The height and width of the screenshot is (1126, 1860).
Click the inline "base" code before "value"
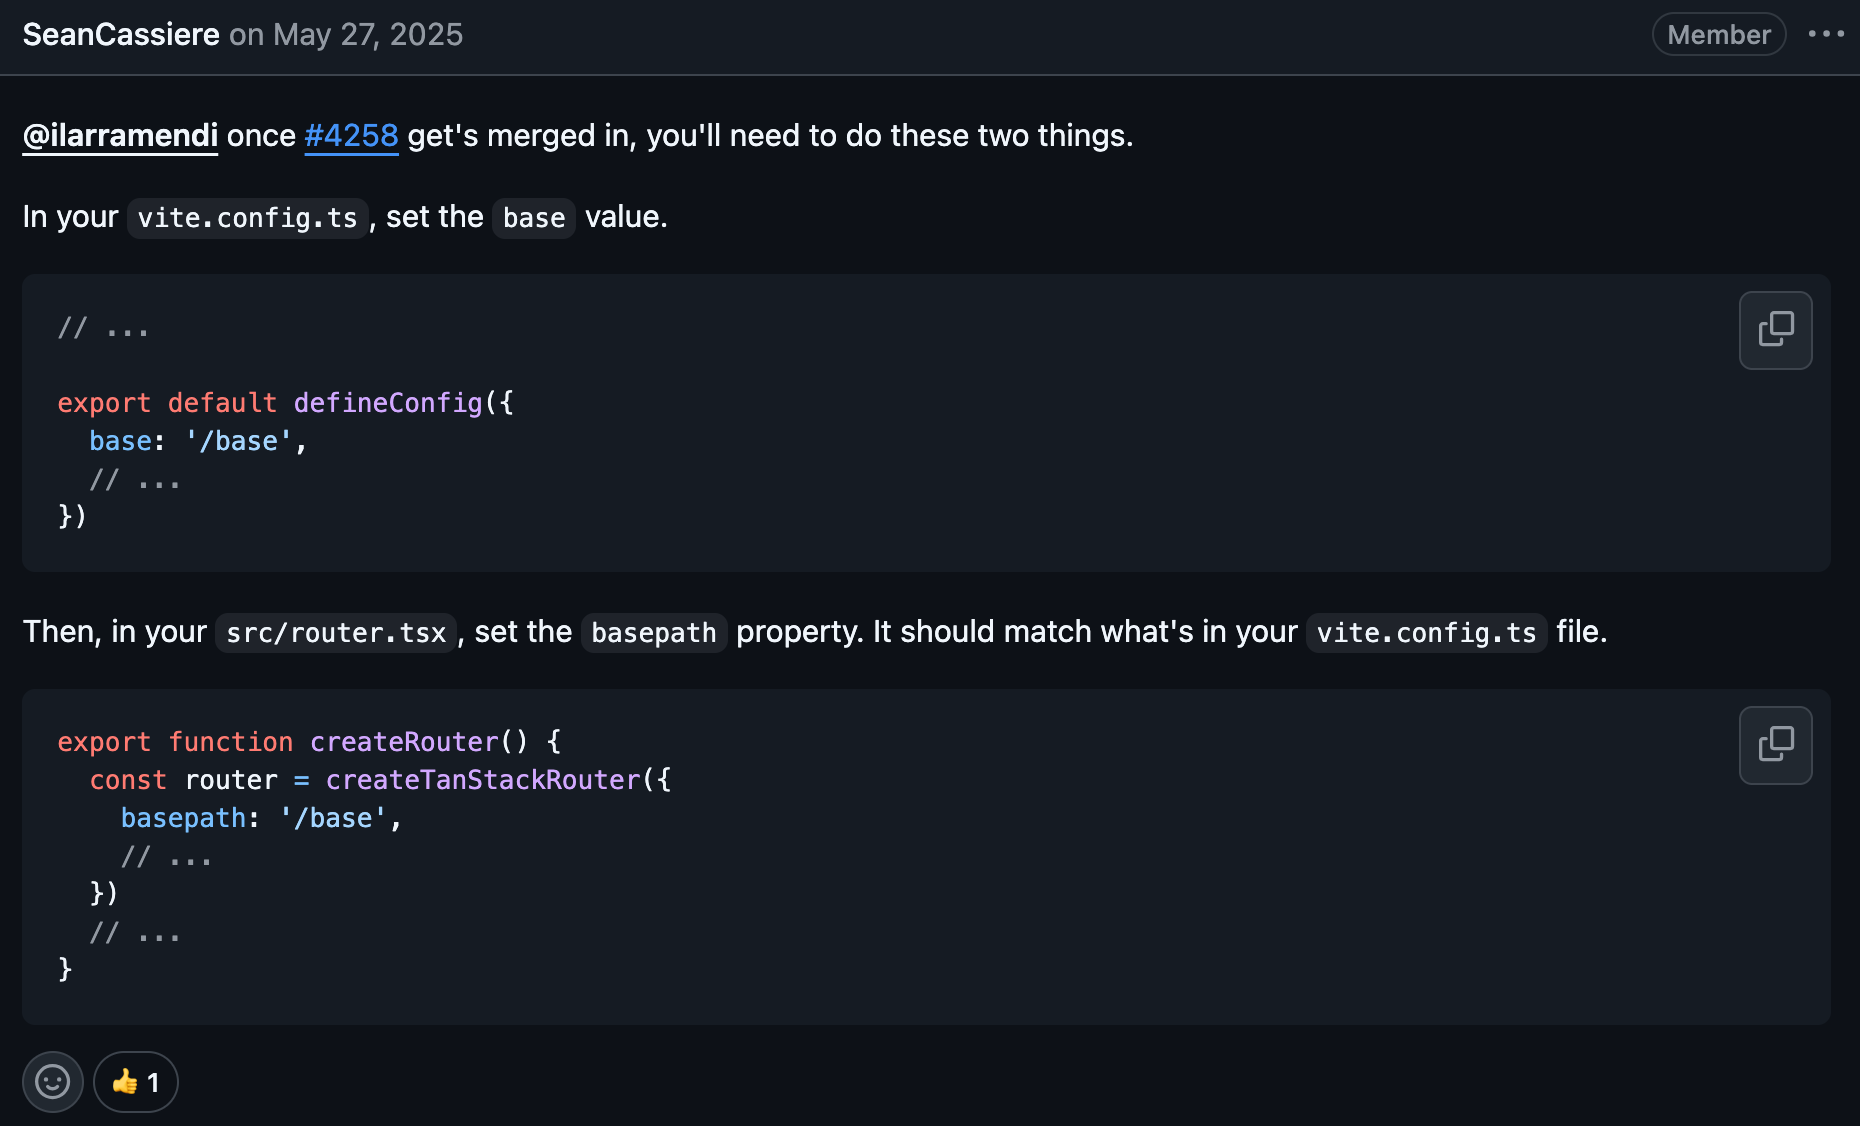(x=534, y=218)
